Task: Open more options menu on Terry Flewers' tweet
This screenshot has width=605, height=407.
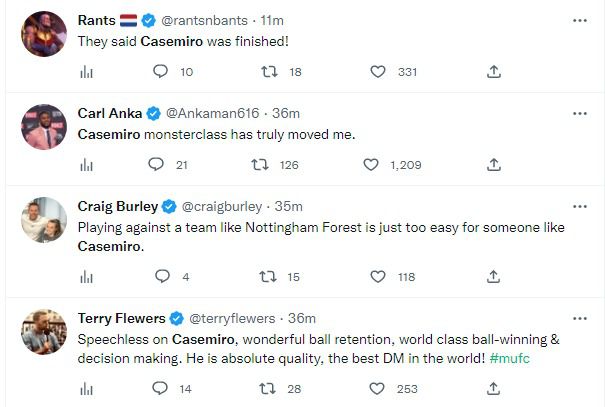Action: coord(579,318)
